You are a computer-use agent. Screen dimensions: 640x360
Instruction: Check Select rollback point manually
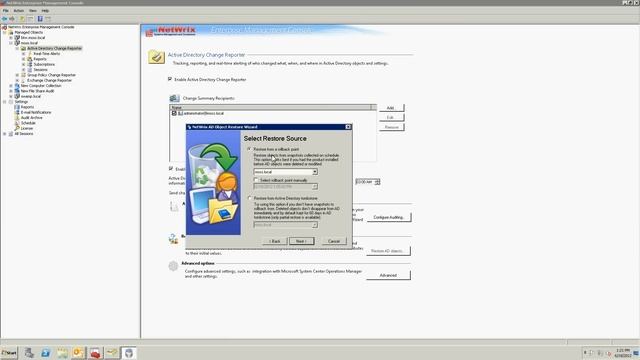coord(256,180)
